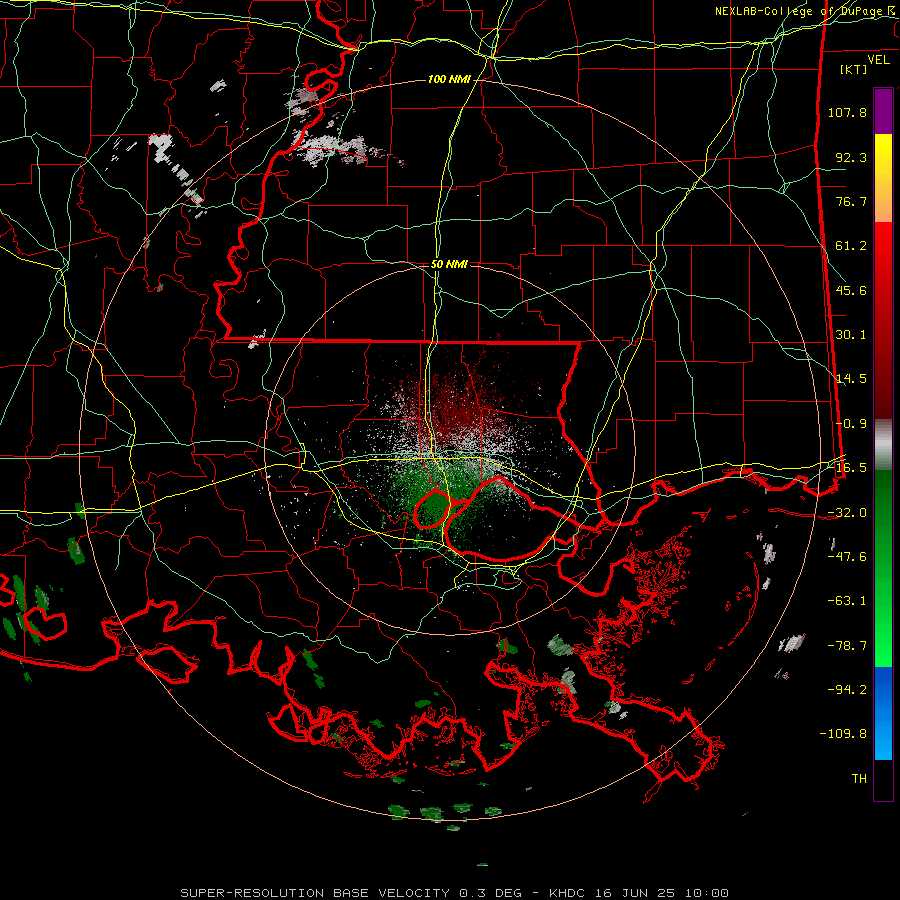The width and height of the screenshot is (900, 900).
Task: Click the -47.6 velocity scale value
Action: pyautogui.click(x=847, y=557)
